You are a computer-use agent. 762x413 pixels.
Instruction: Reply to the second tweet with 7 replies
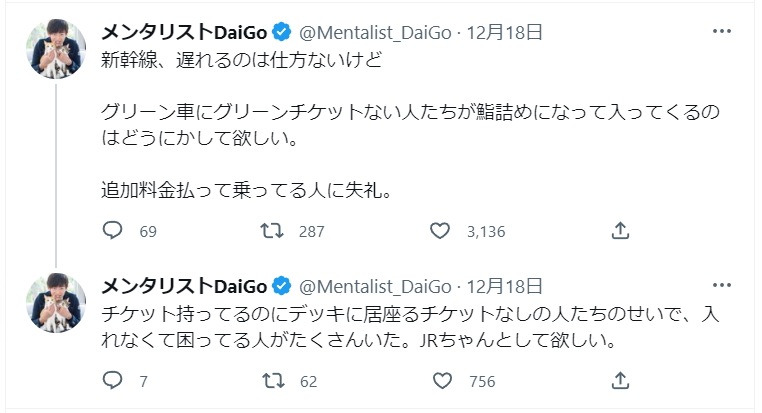point(114,380)
